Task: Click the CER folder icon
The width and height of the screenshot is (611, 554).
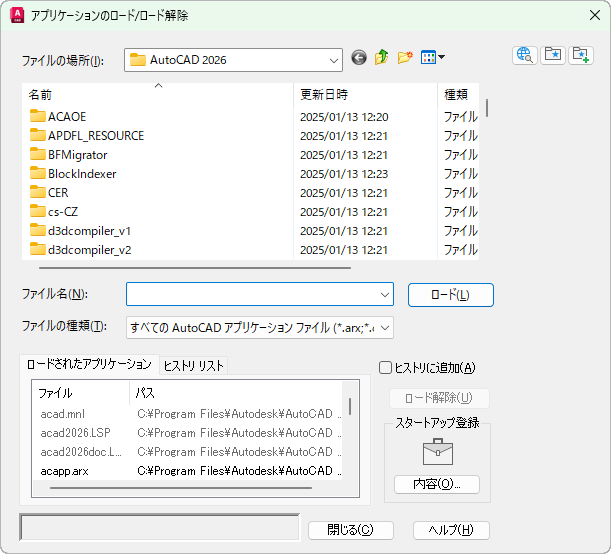Action: (37, 192)
